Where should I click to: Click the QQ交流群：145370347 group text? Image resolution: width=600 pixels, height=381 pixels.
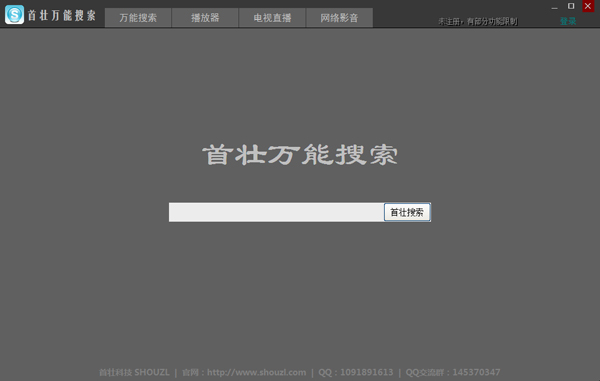(453, 372)
